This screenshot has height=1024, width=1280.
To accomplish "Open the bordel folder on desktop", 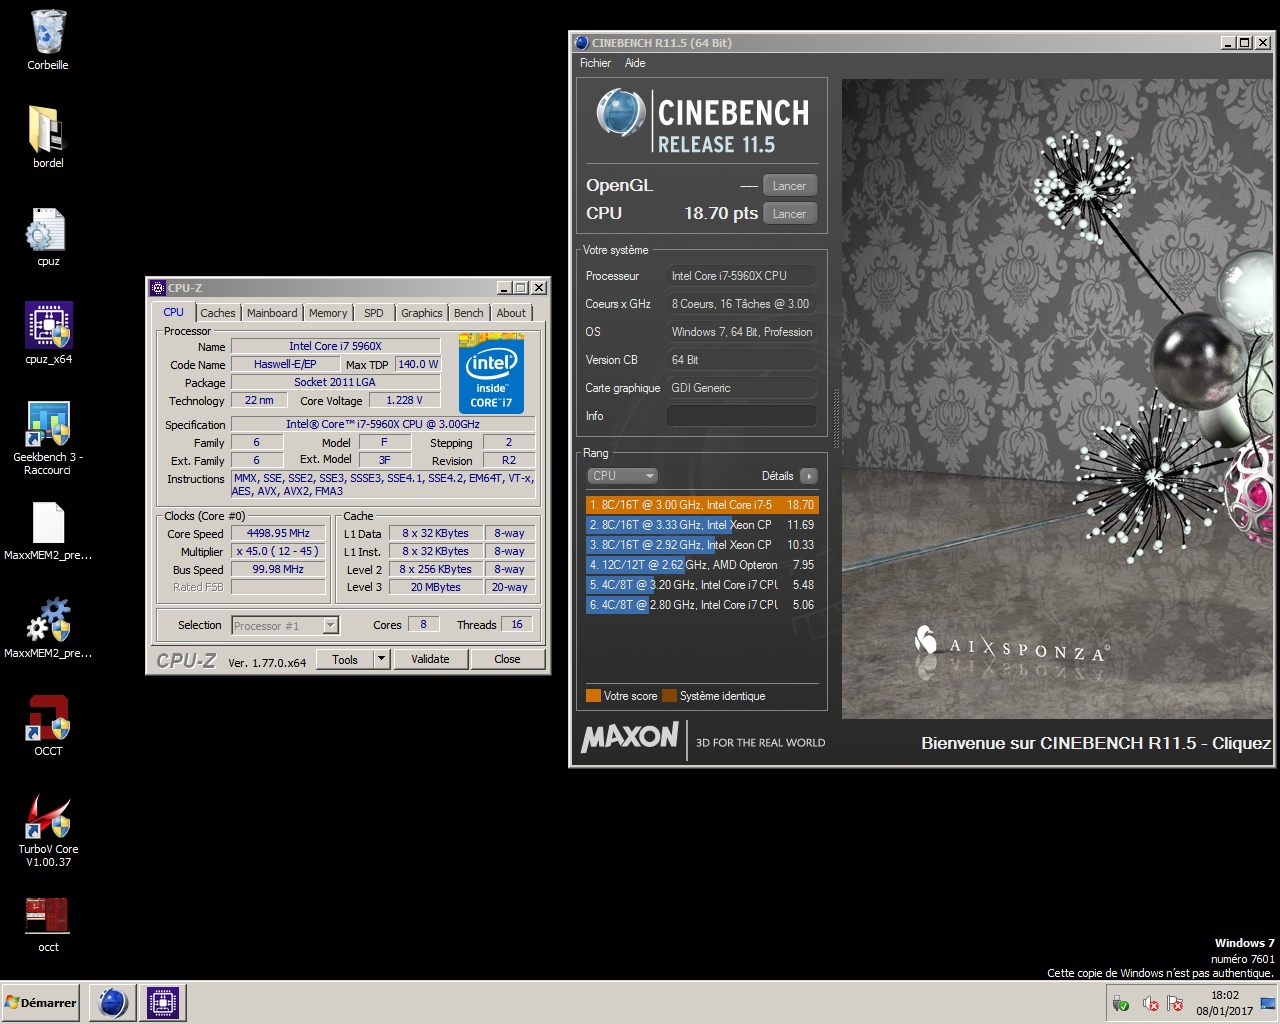I will 48,131.
